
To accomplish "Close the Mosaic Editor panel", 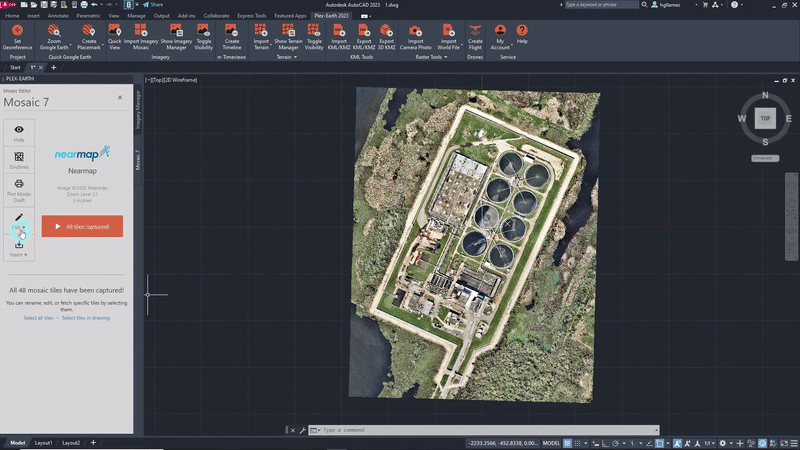I will click(x=120, y=97).
